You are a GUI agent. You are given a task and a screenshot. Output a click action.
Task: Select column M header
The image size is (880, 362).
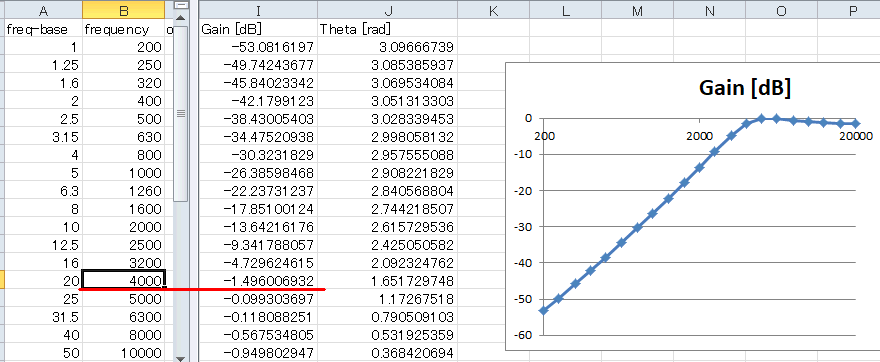point(637,10)
